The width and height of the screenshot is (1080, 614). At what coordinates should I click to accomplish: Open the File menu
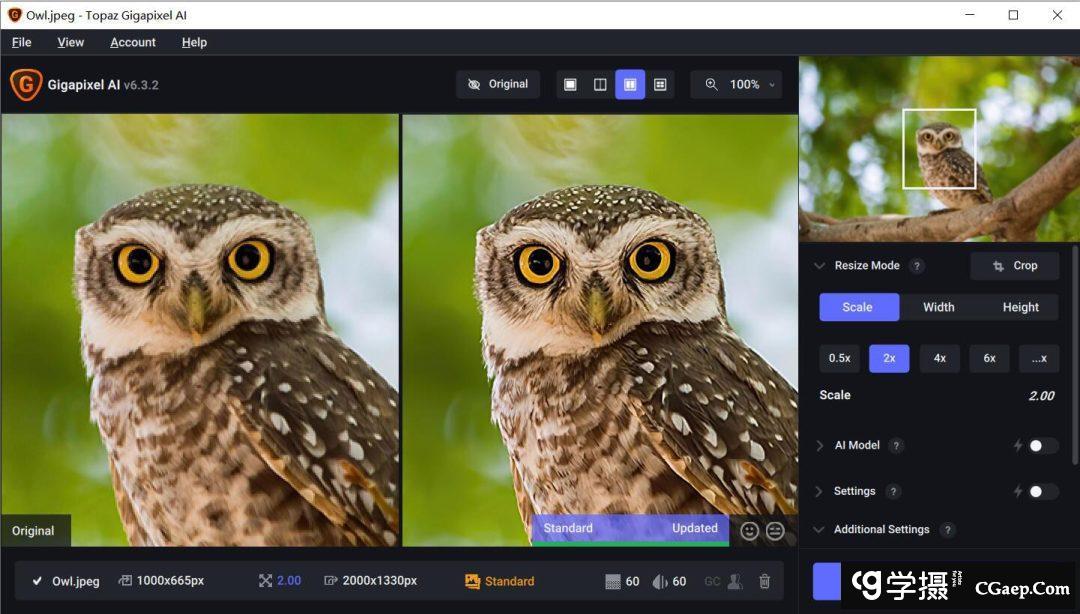click(21, 42)
